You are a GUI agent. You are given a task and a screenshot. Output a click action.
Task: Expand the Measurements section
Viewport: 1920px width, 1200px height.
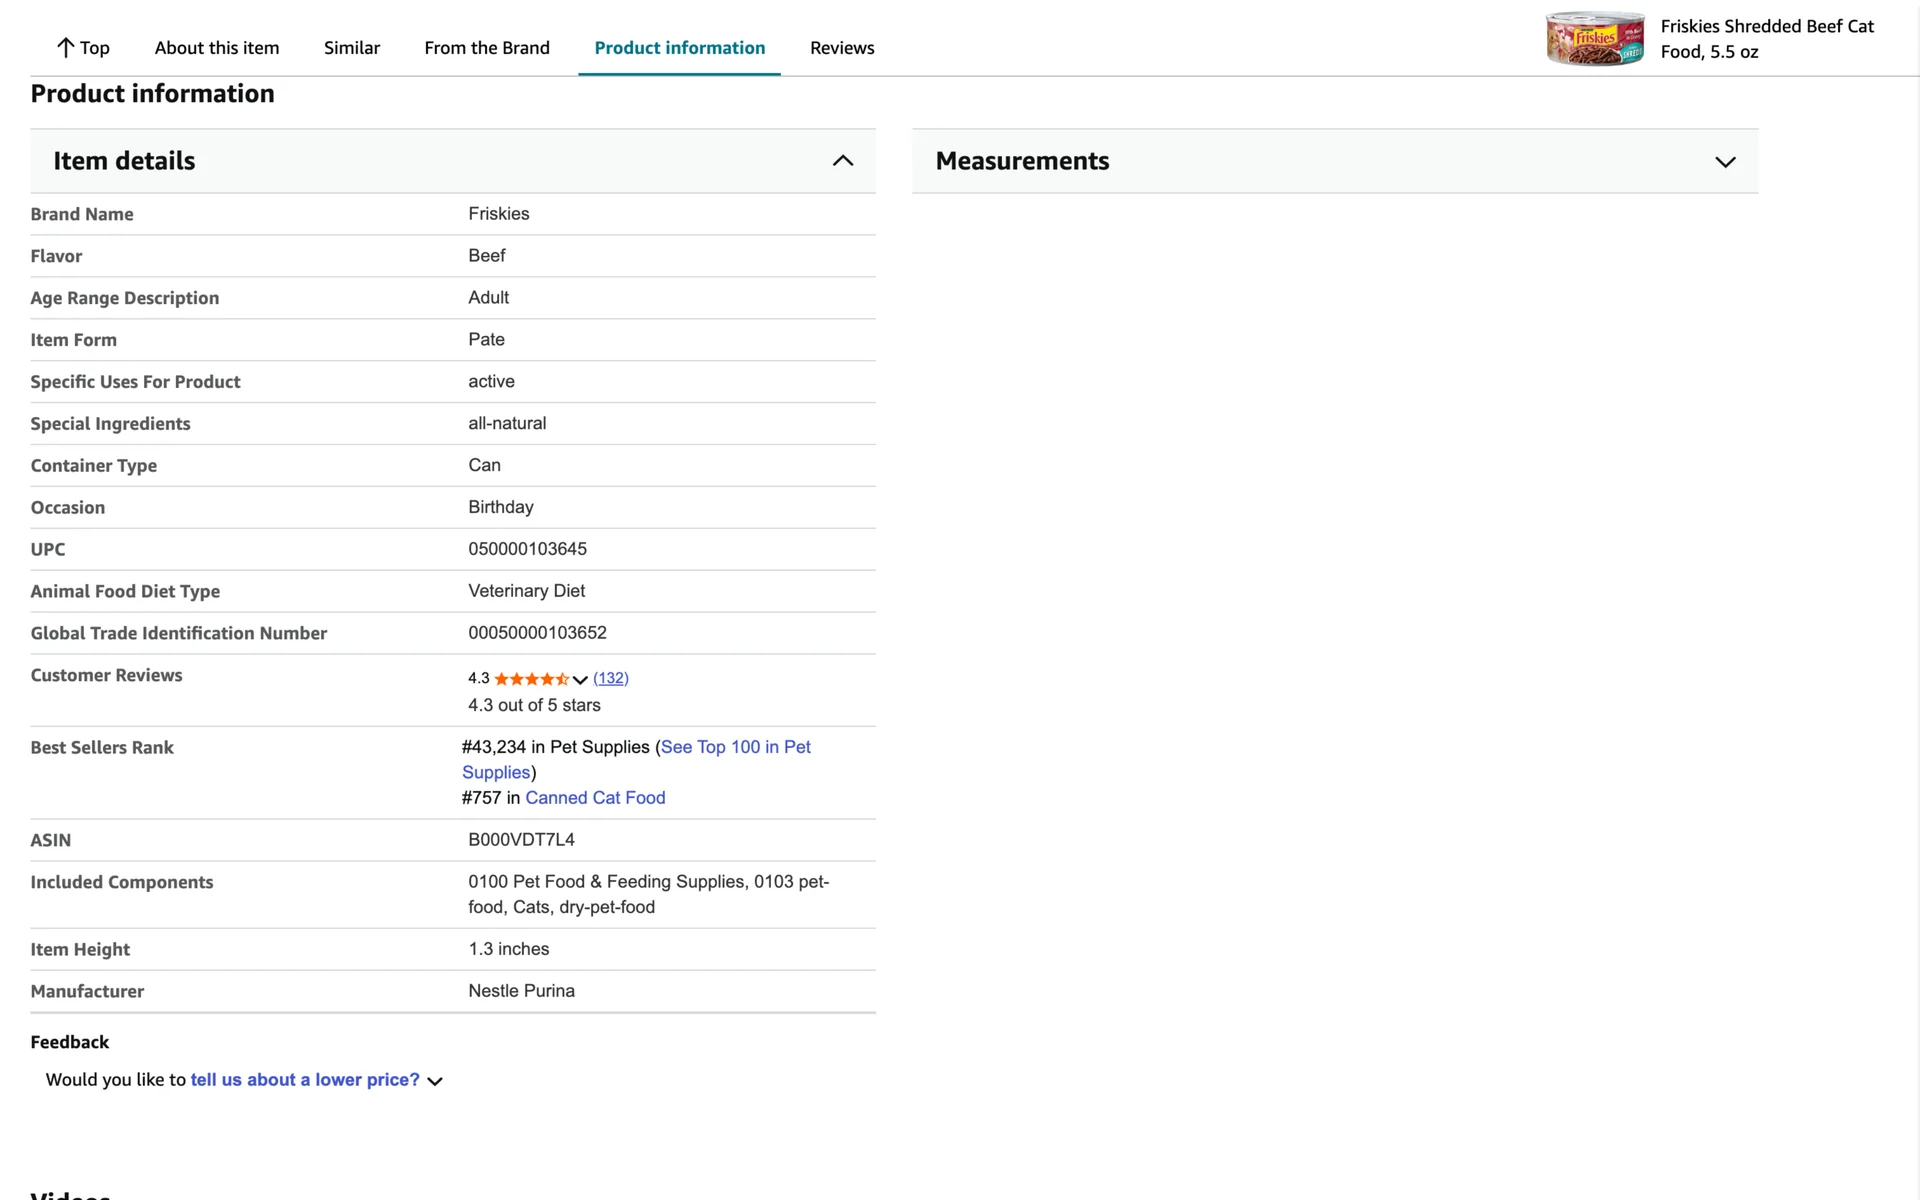pyautogui.click(x=1725, y=162)
